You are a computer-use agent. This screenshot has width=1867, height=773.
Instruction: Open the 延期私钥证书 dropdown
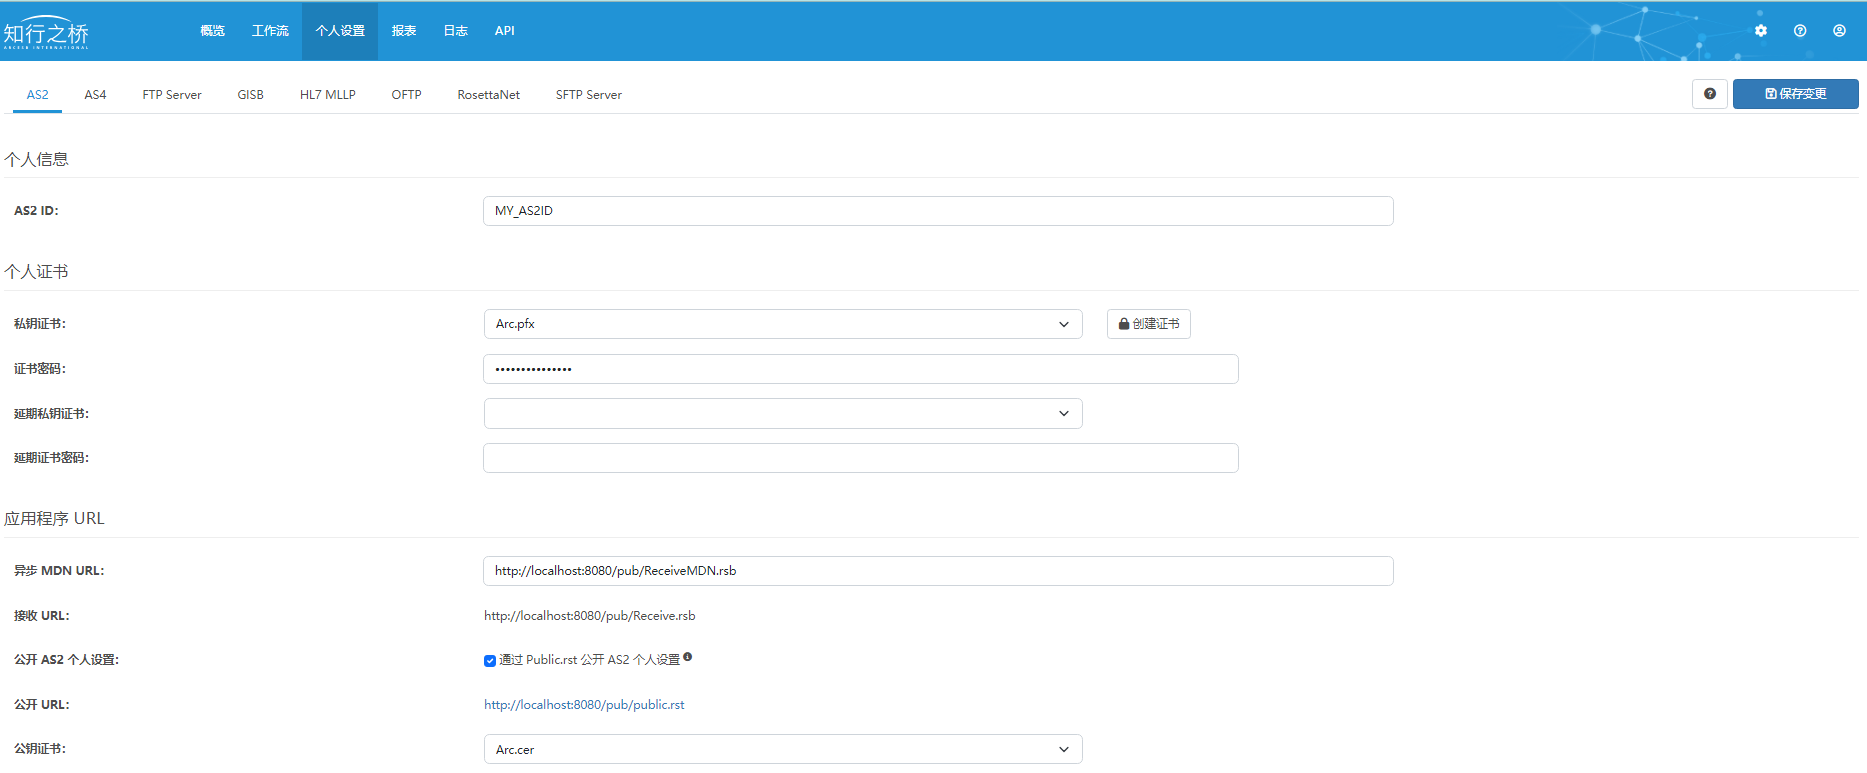[782, 414]
